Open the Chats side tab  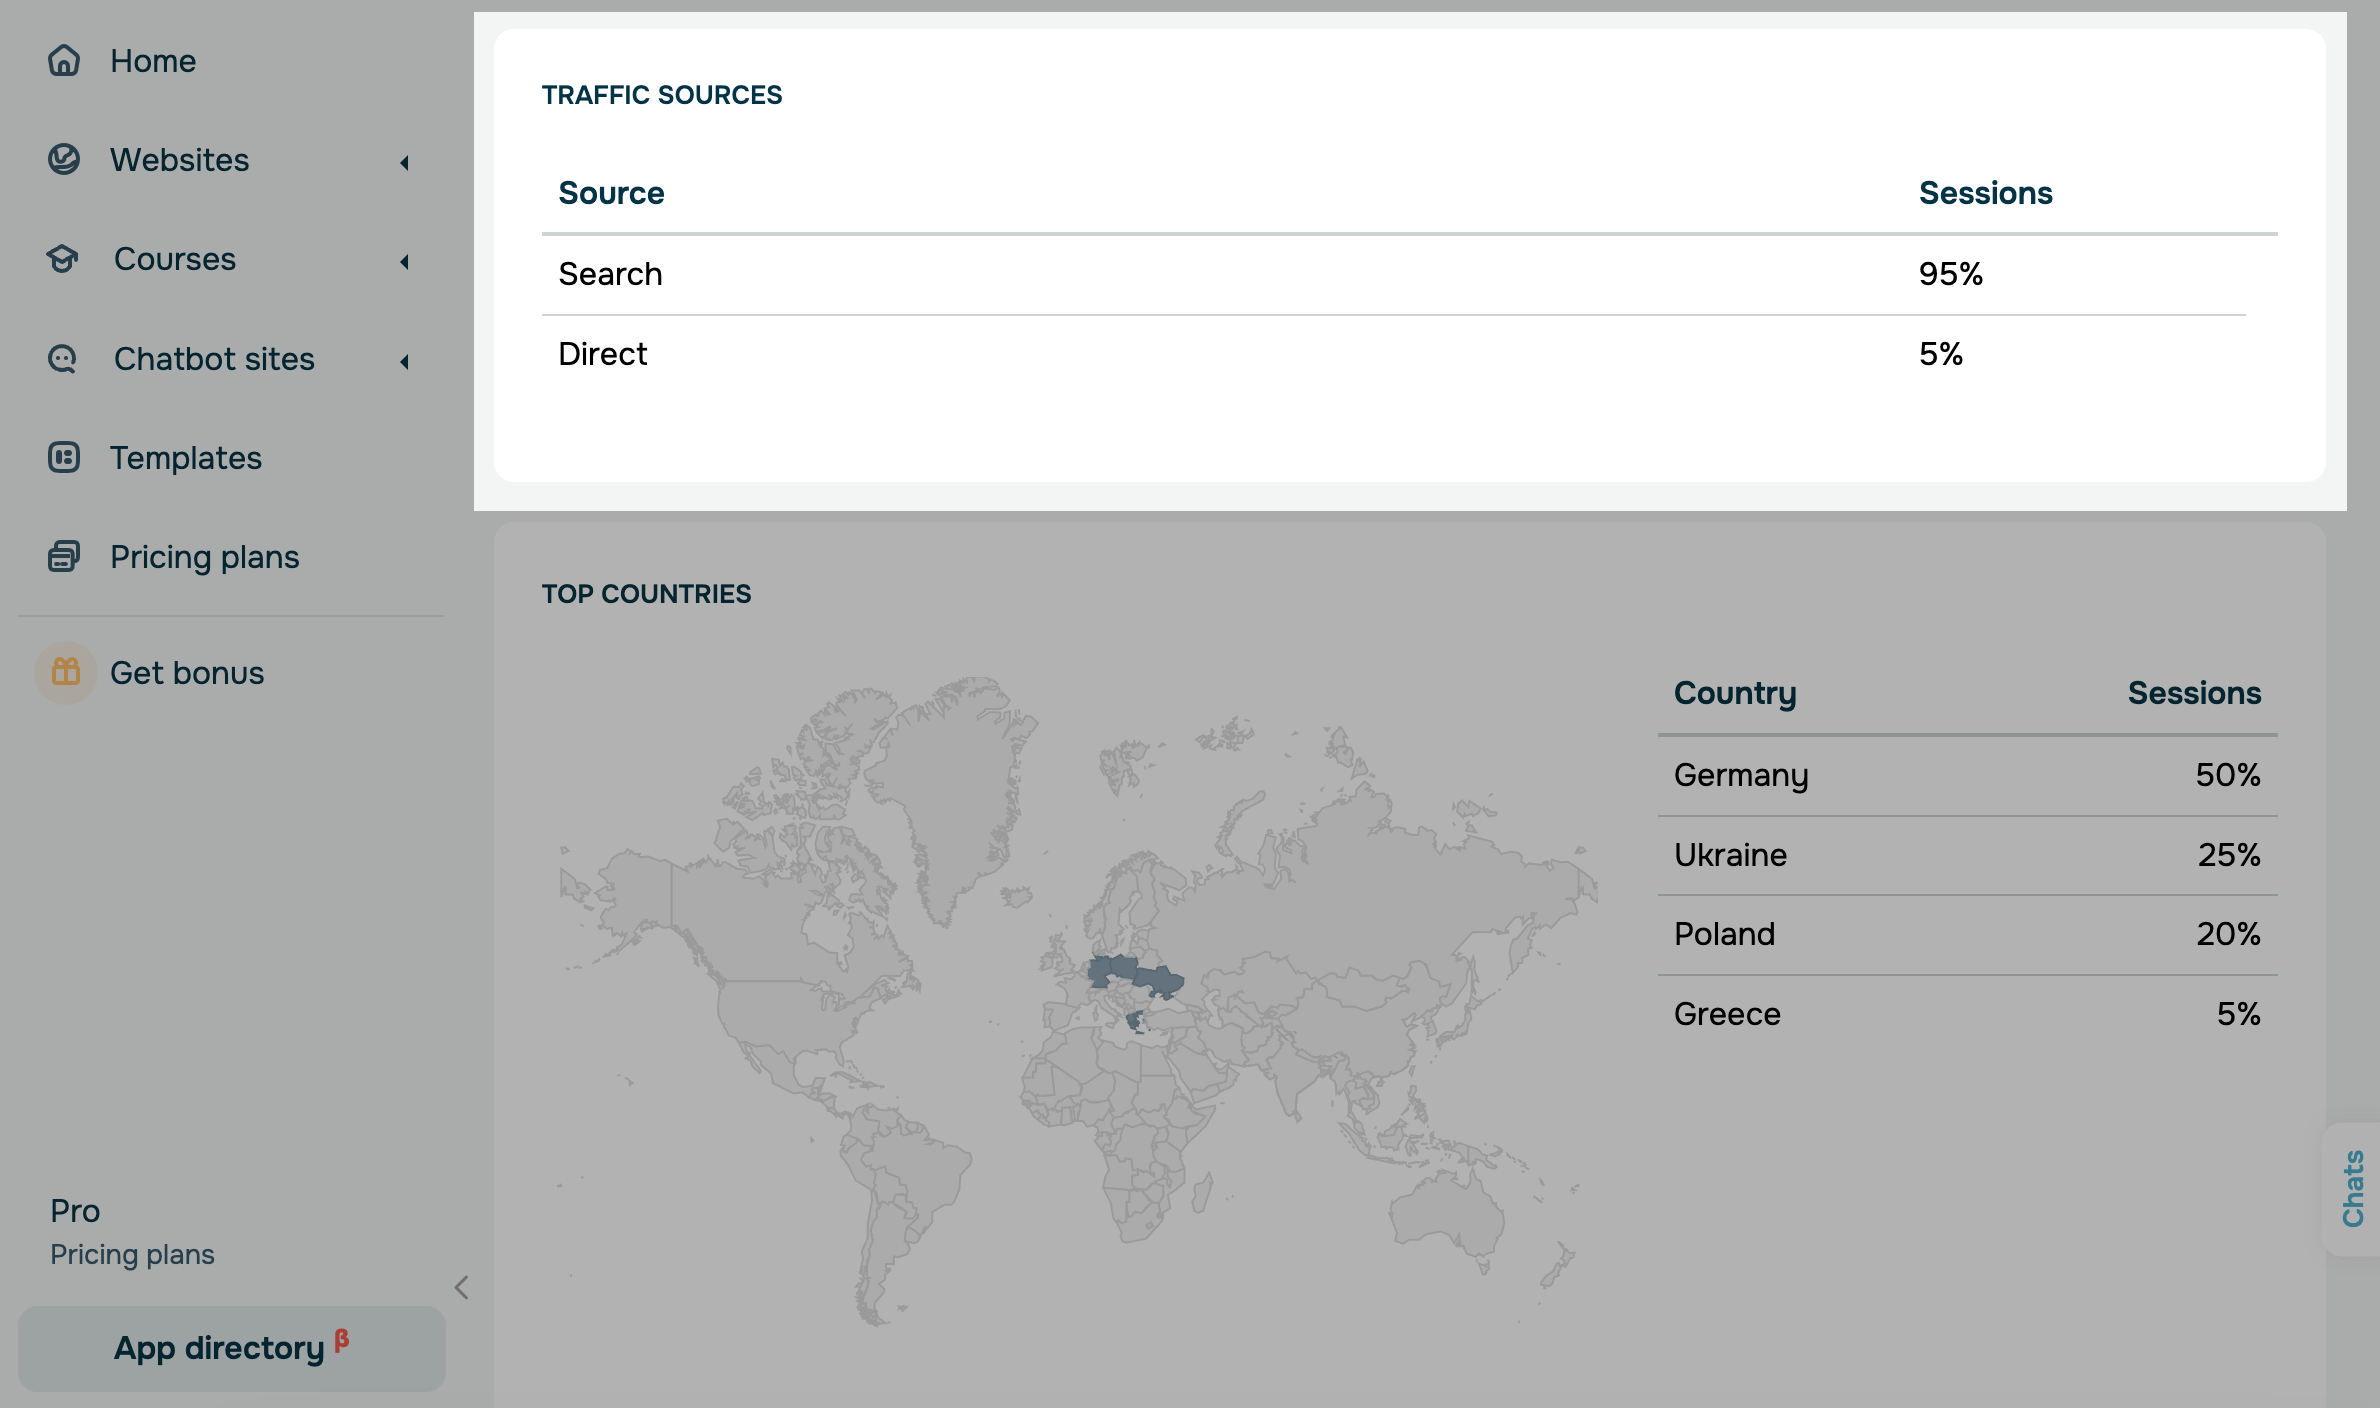[x=2352, y=1188]
